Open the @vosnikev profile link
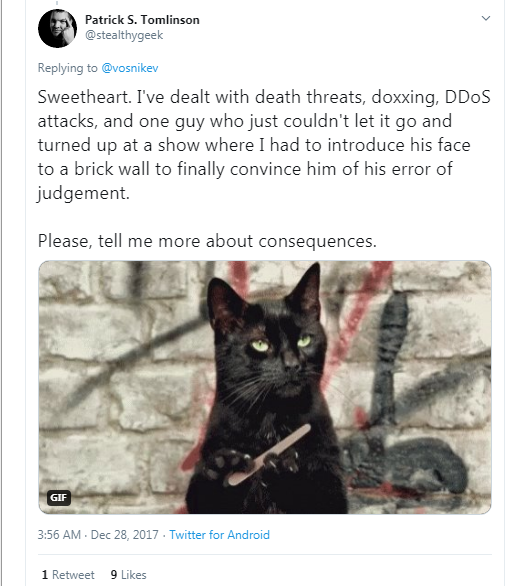This screenshot has width=513, height=586. [130, 68]
